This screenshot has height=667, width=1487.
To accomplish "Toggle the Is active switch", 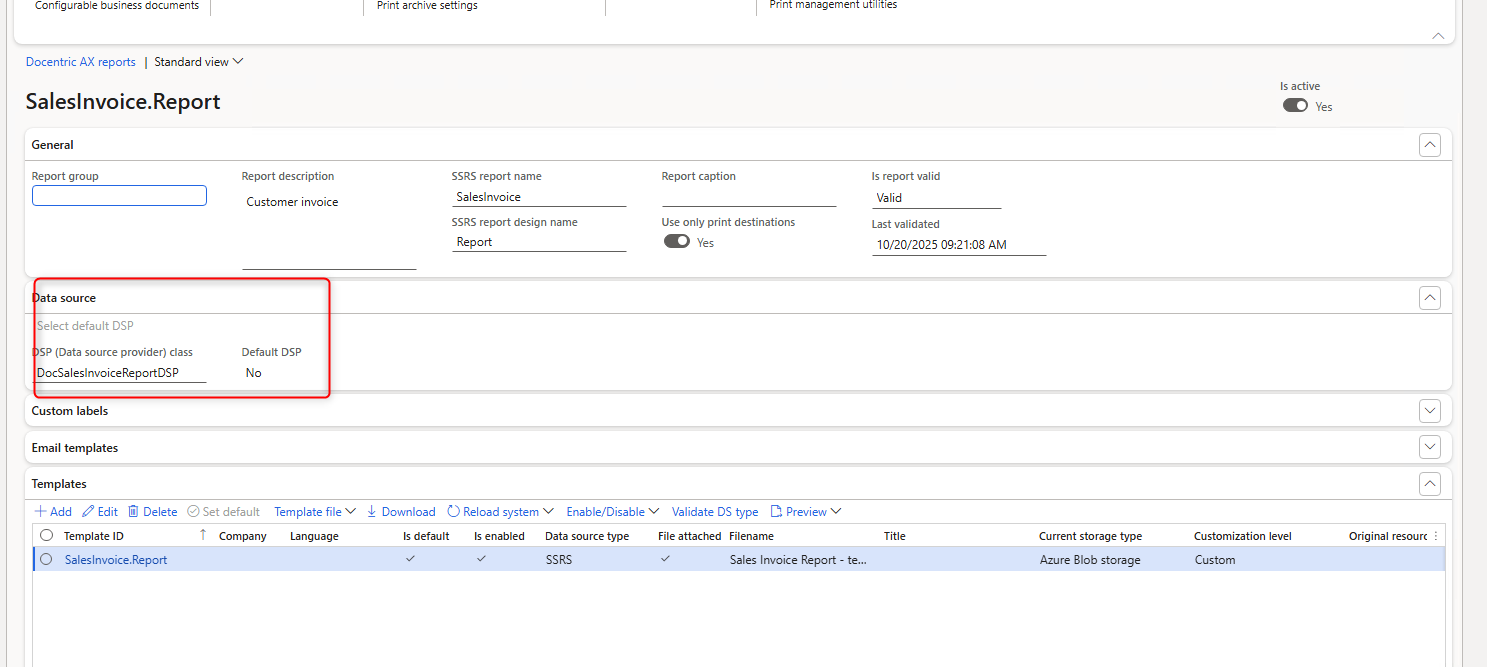I will point(1295,106).
